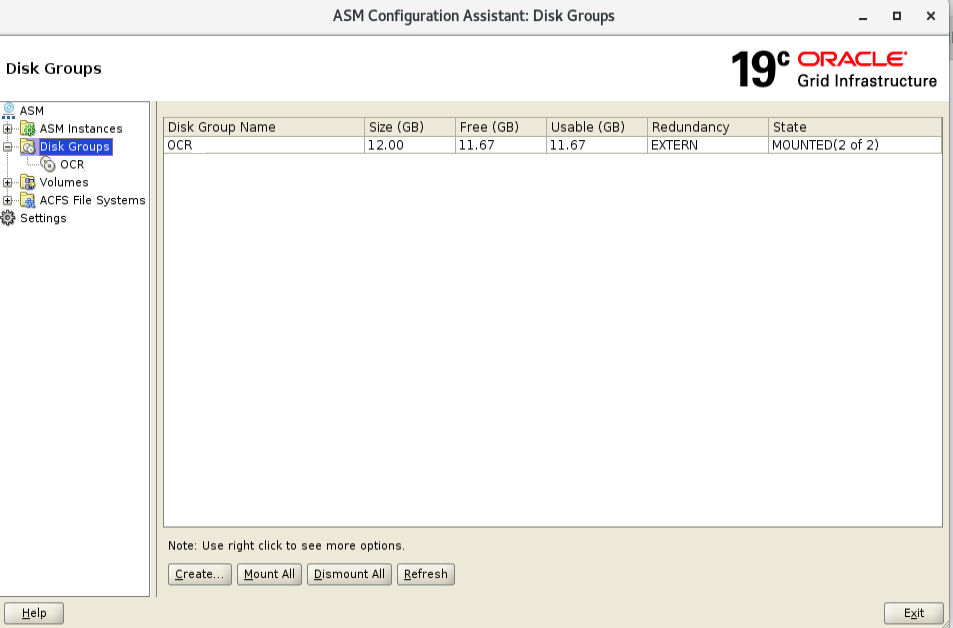Maximize the ASM Configuration Assistant window
The width and height of the screenshot is (953, 628).
[x=896, y=16]
